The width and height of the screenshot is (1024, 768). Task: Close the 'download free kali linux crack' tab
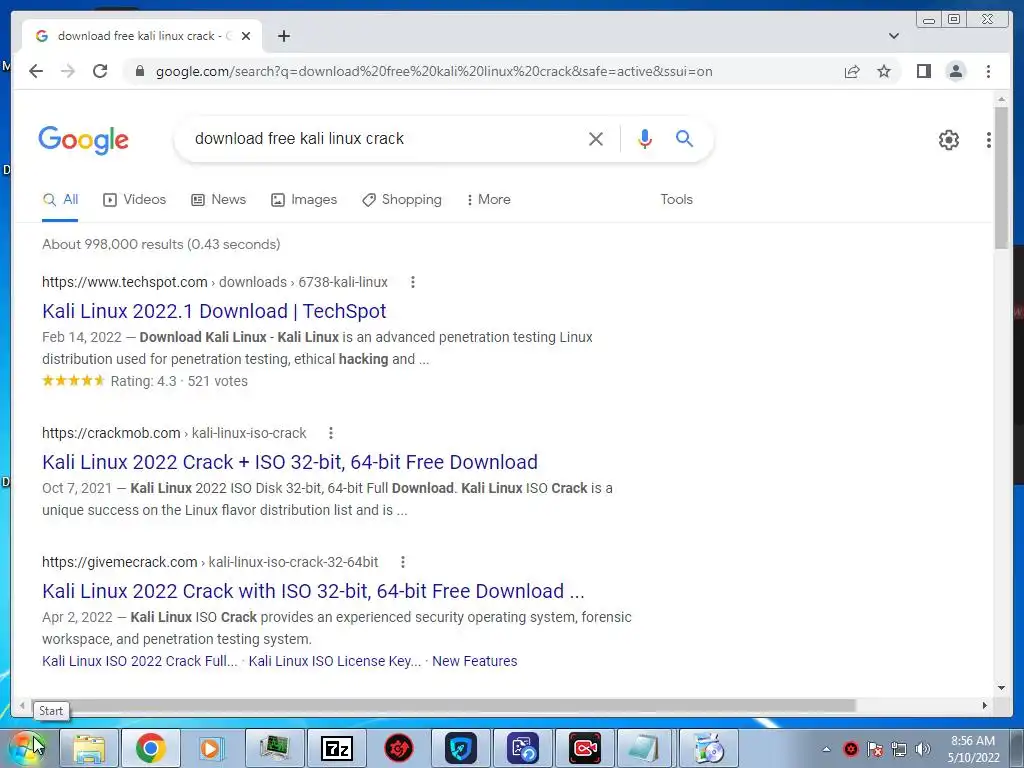click(246, 36)
